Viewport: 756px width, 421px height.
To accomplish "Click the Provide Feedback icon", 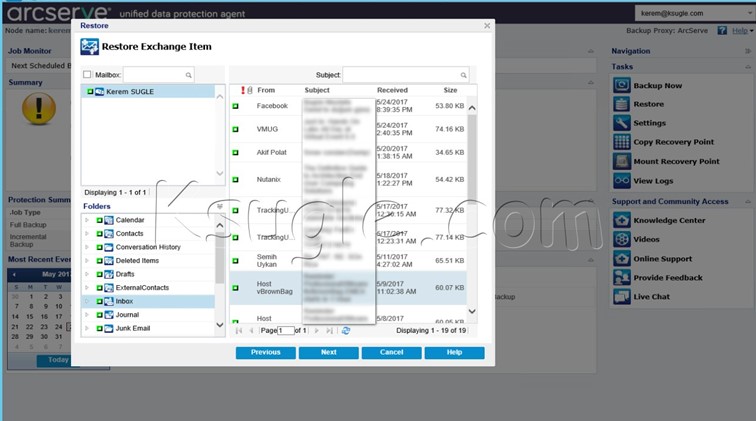I will (x=621, y=278).
